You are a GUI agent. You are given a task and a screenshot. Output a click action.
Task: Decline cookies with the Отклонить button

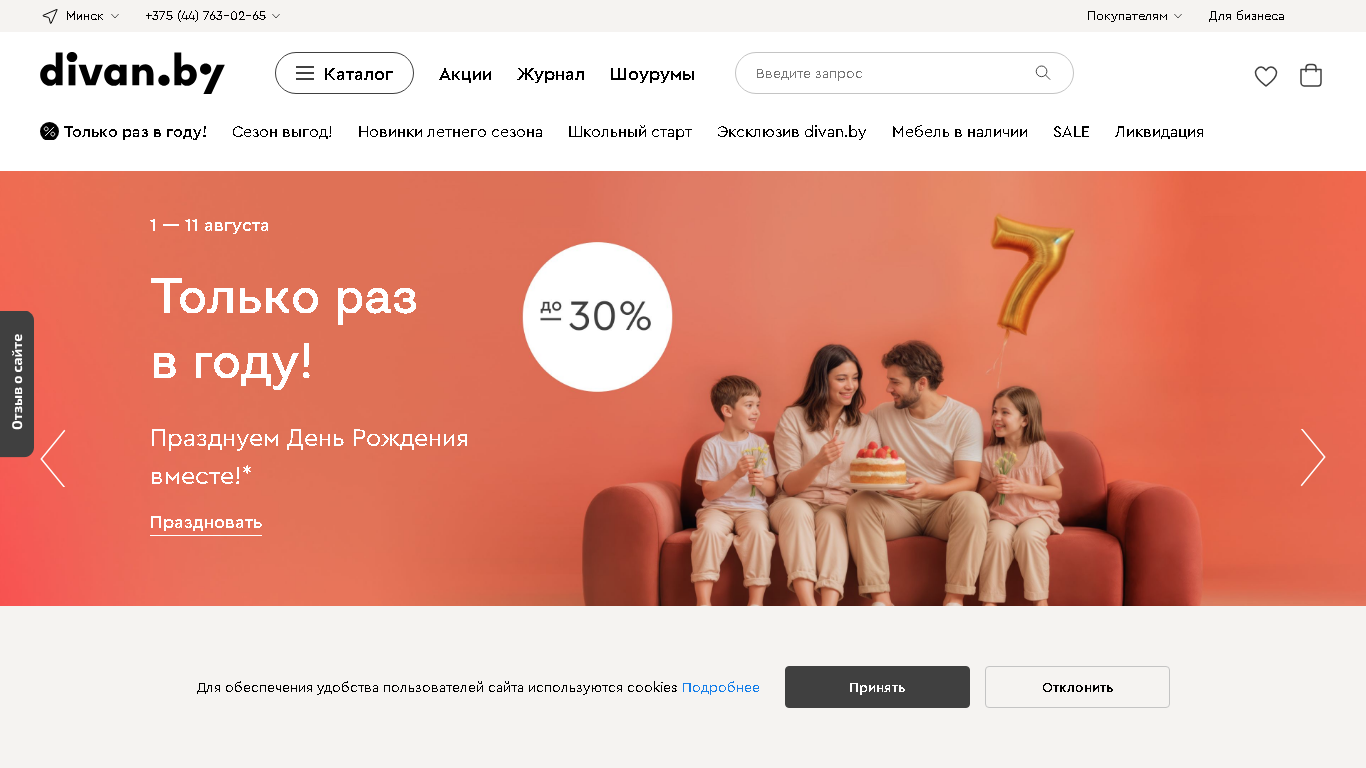pos(1077,687)
